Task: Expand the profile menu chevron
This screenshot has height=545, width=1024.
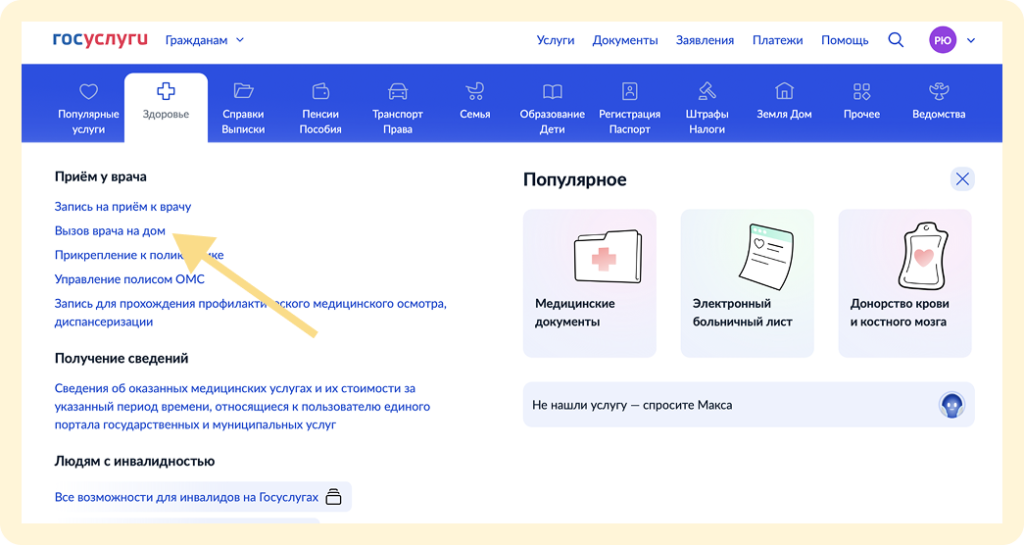Action: point(971,40)
